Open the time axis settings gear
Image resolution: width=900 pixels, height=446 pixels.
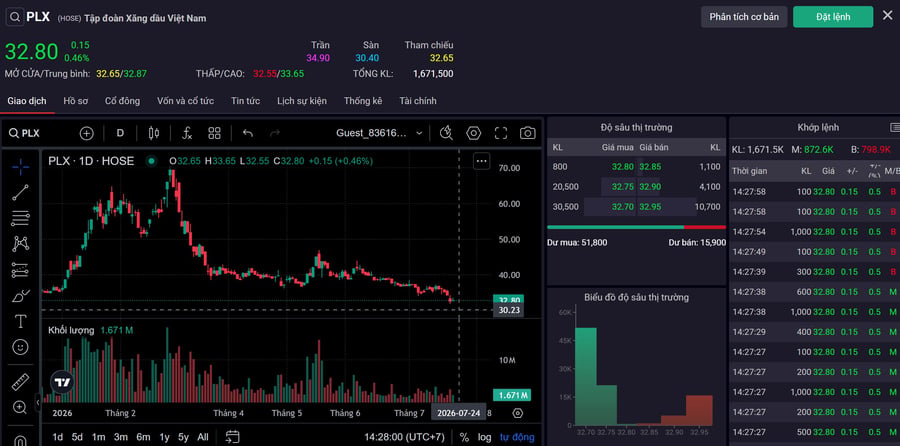[518, 413]
